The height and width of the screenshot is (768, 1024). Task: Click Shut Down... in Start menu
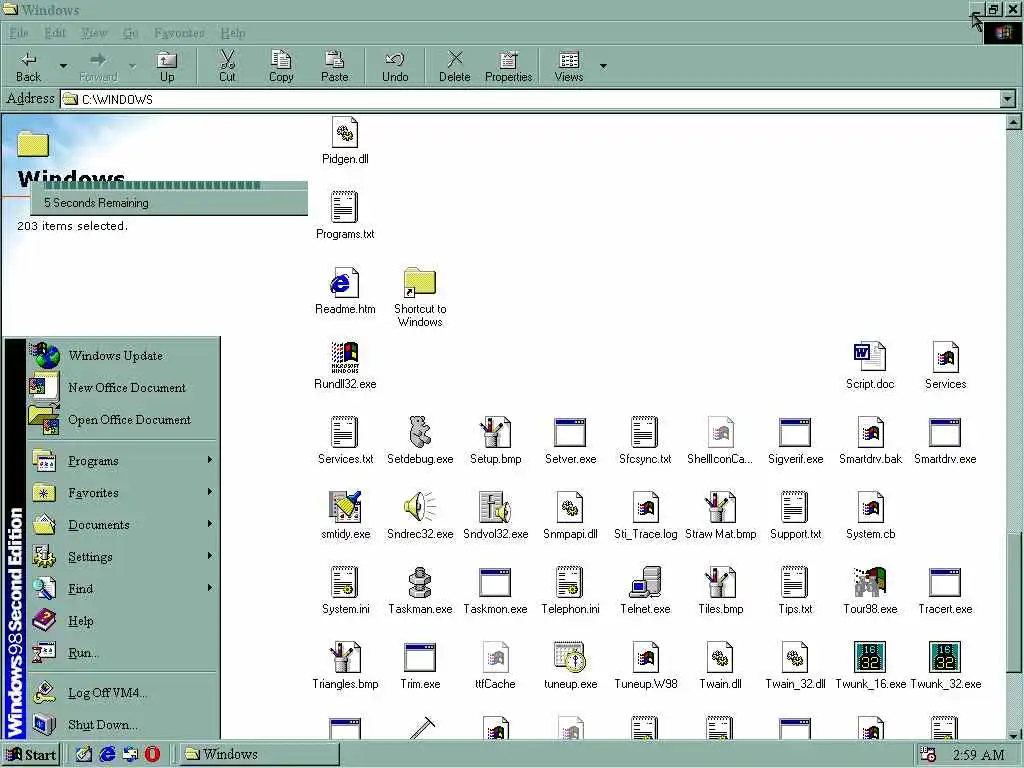[123, 724]
